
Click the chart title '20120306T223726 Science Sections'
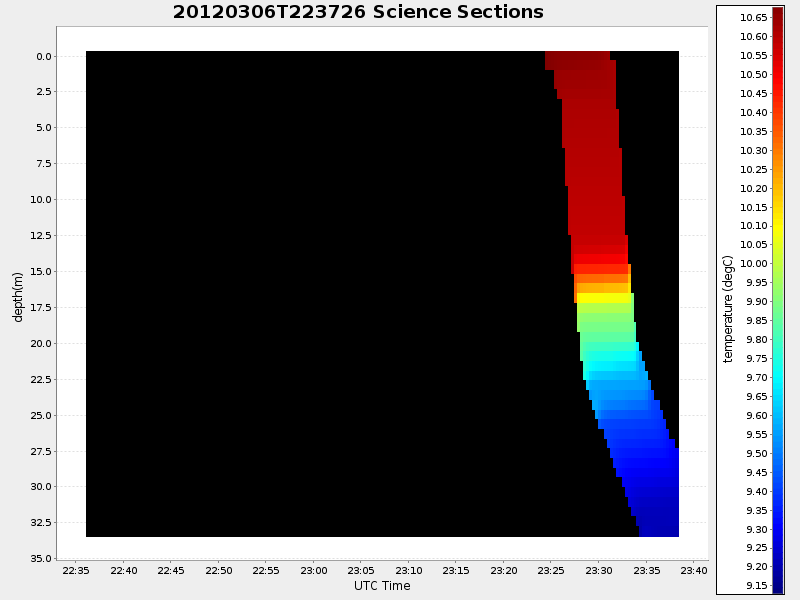[x=358, y=12]
